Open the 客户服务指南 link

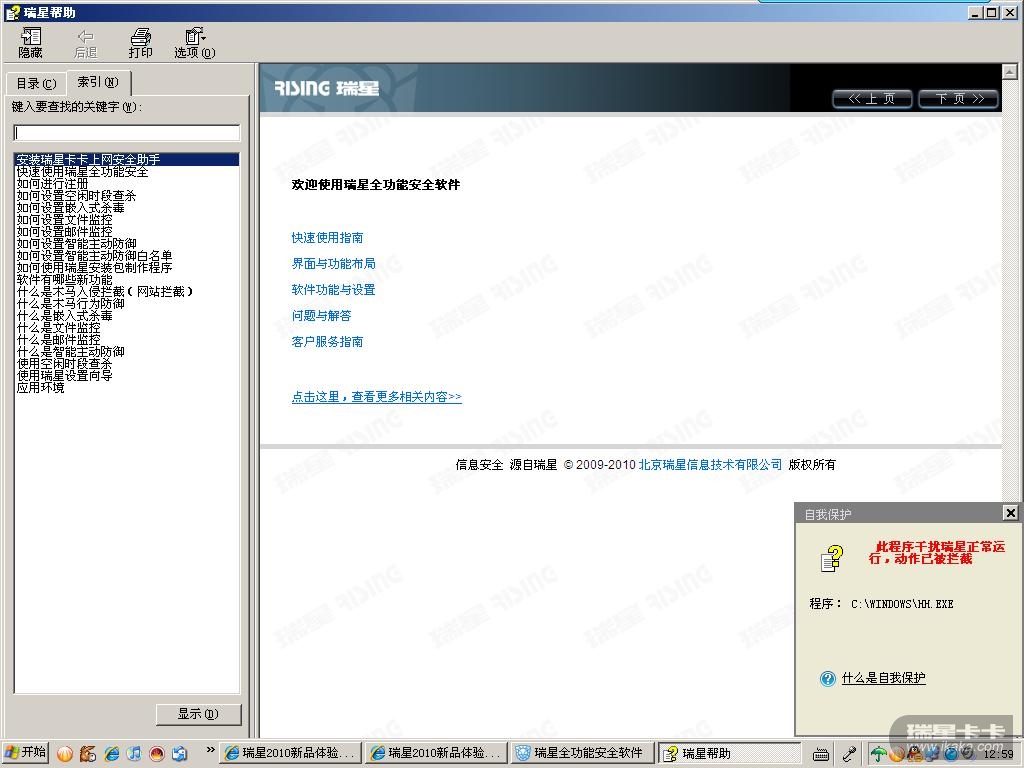point(327,342)
